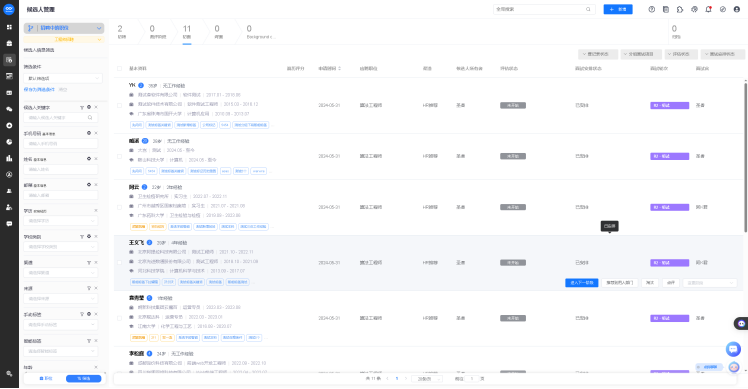Open the chat bubbles icon in sidebar
748x389 pixels.
(x=9, y=109)
